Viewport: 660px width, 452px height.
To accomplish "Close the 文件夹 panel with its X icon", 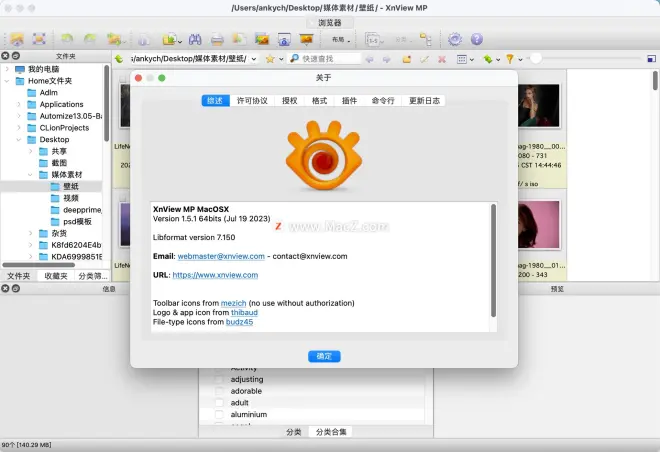I will [5, 56].
